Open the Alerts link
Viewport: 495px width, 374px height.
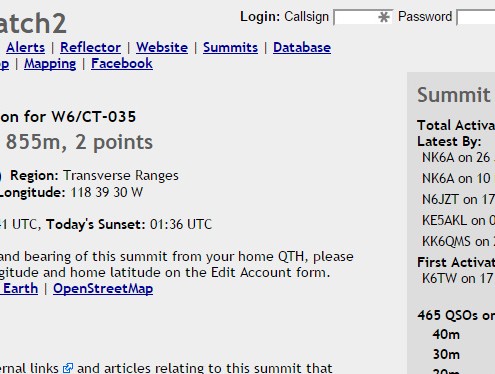[25, 47]
